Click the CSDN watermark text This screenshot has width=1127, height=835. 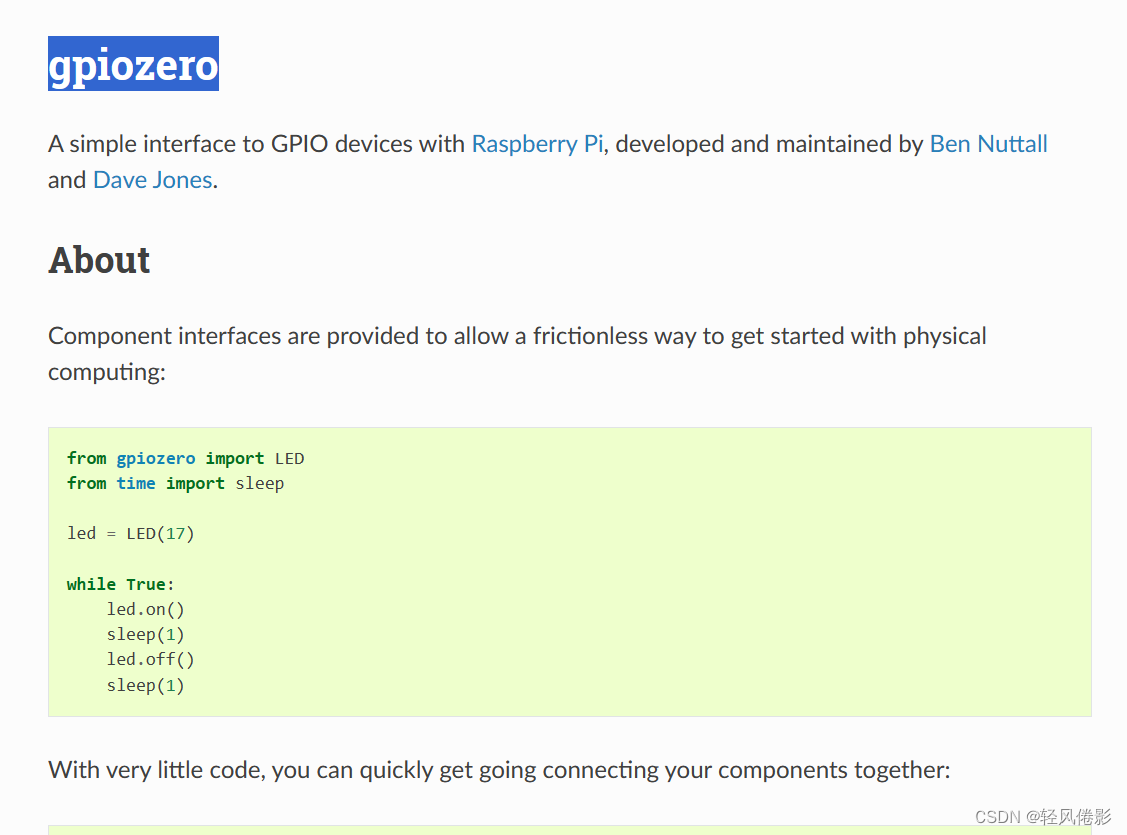tap(1042, 817)
